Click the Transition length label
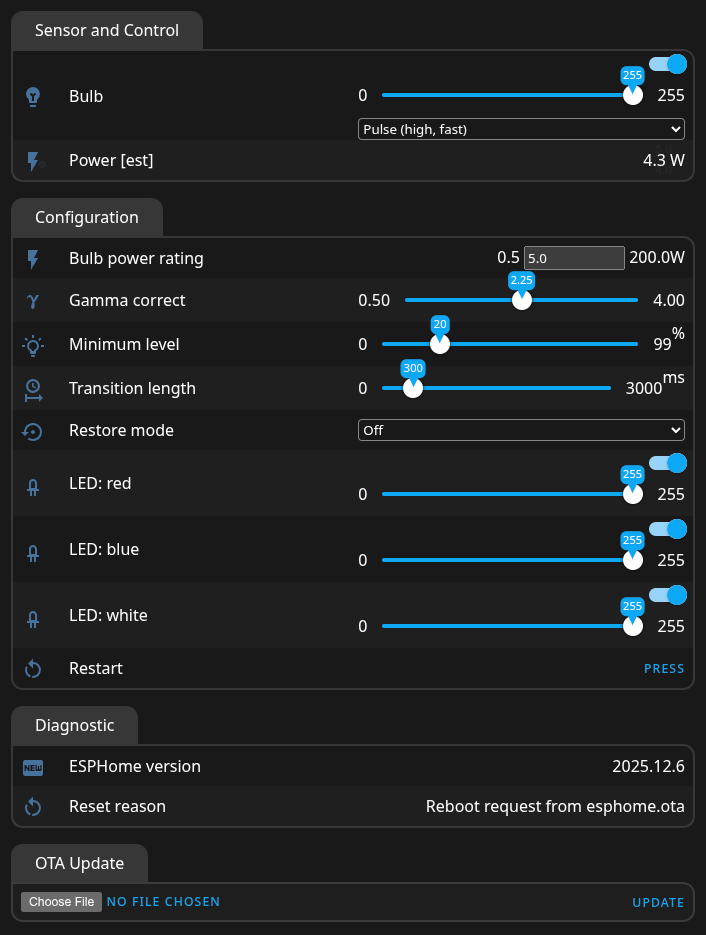This screenshot has height=935, width=706. click(x=132, y=389)
